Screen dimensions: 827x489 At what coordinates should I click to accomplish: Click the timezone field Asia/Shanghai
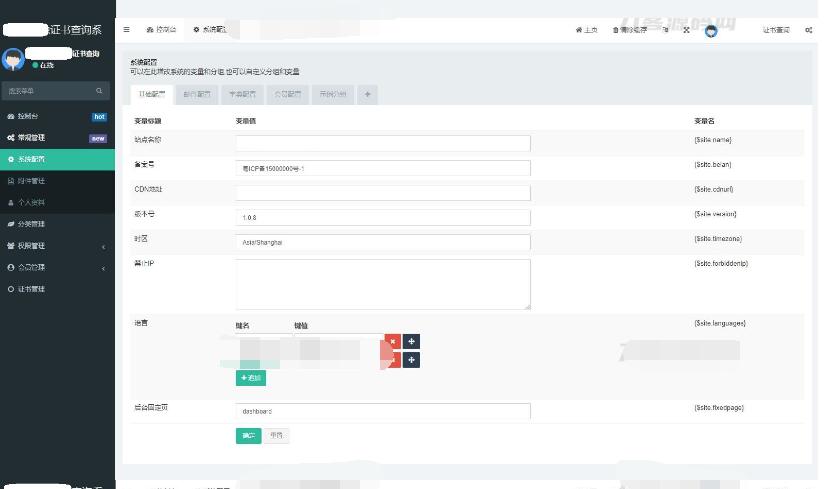tap(383, 242)
